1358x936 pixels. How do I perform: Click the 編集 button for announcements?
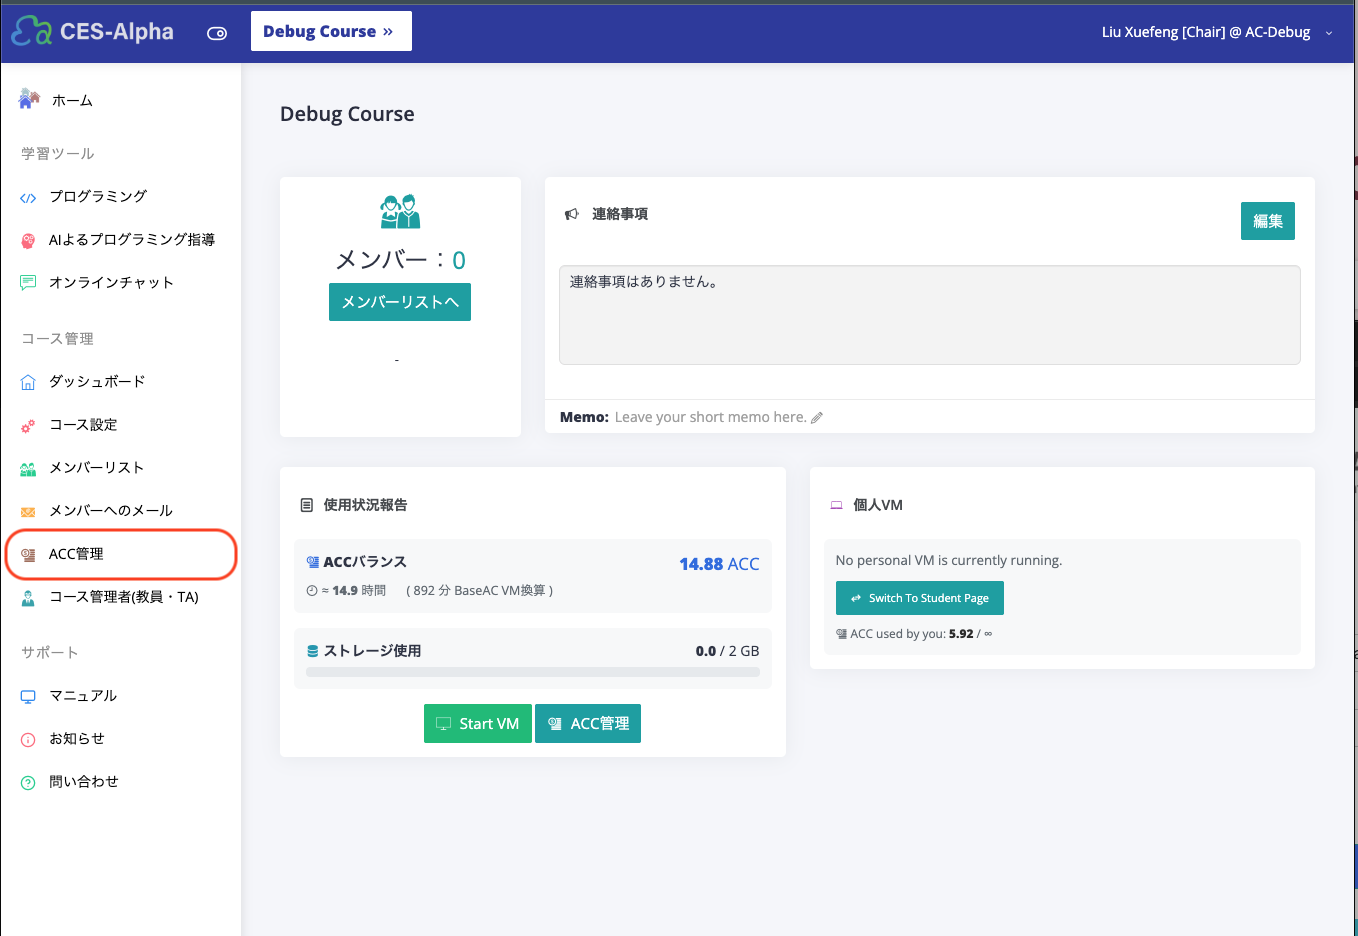tap(1268, 221)
